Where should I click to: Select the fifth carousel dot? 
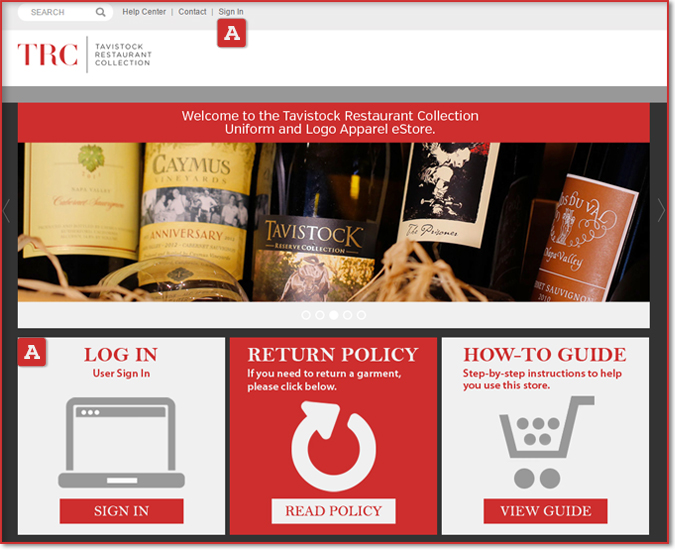(x=362, y=315)
